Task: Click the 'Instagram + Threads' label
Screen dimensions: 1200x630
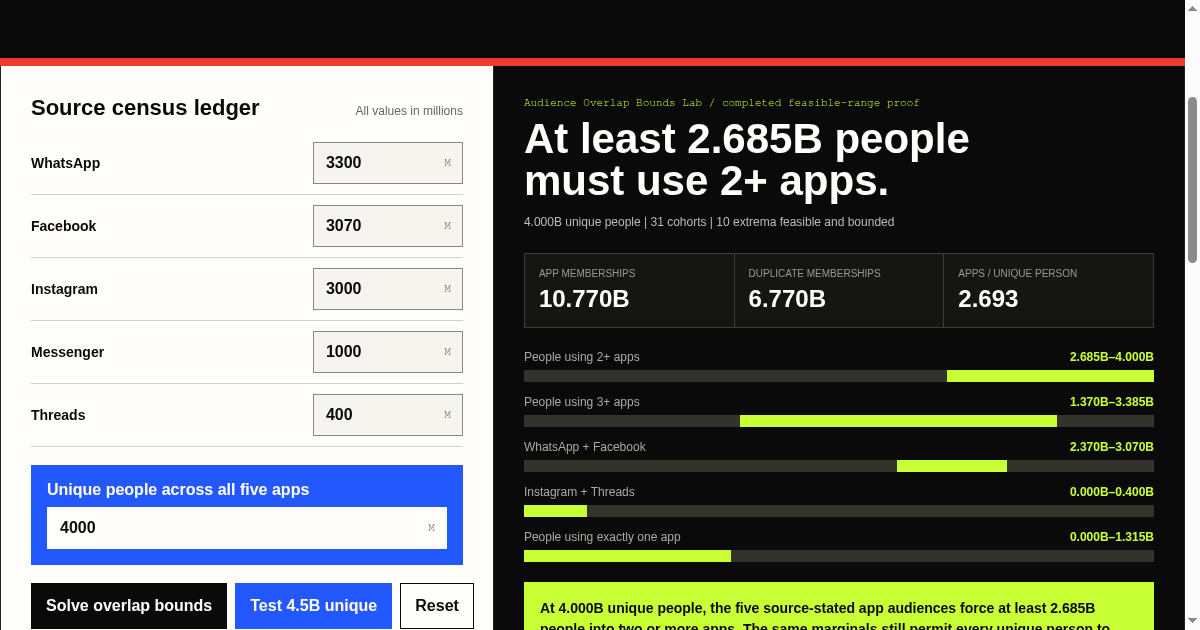Action: click(x=579, y=492)
